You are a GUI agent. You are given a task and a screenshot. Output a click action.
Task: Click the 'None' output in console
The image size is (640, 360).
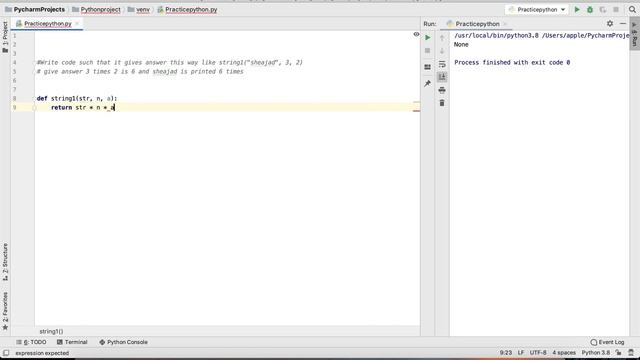coord(461,44)
